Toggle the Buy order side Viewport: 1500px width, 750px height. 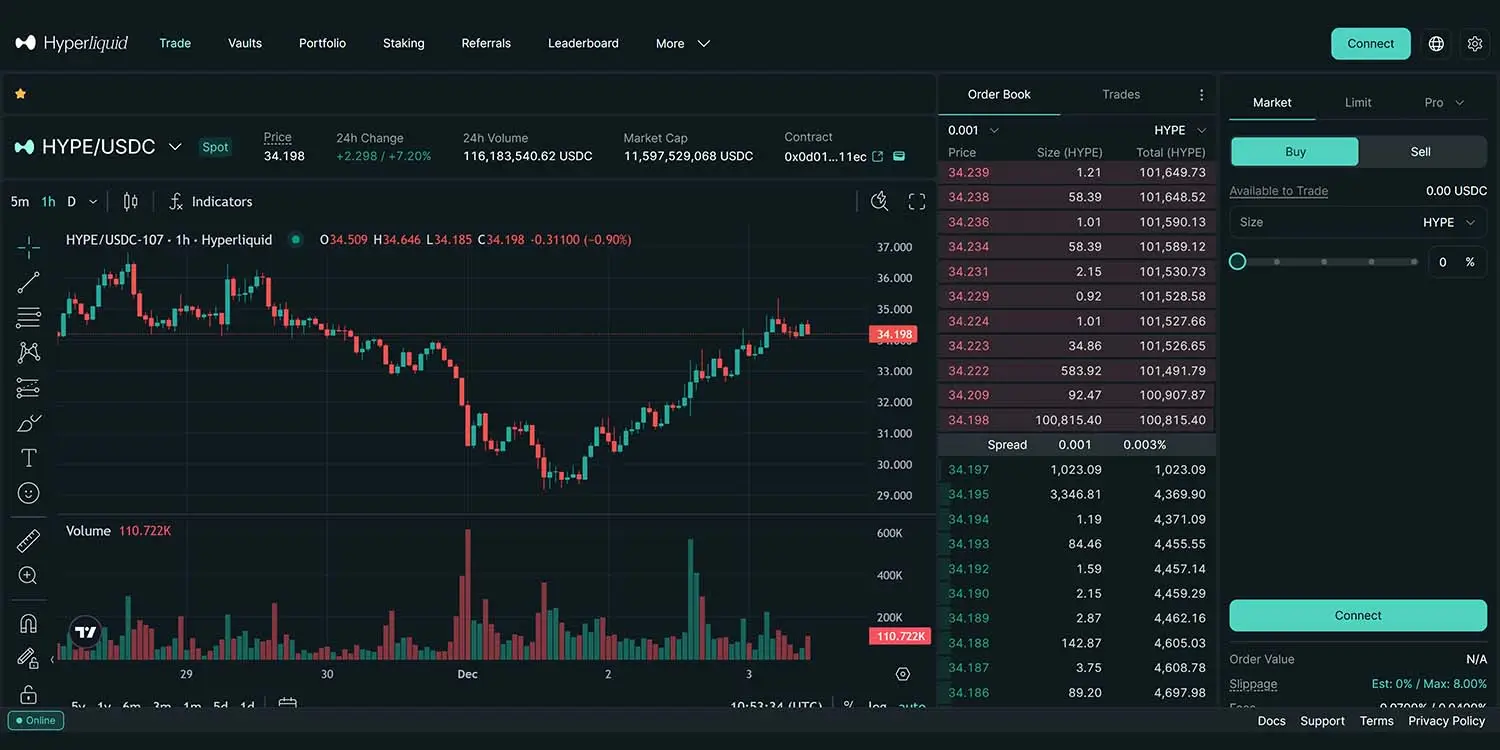1294,152
